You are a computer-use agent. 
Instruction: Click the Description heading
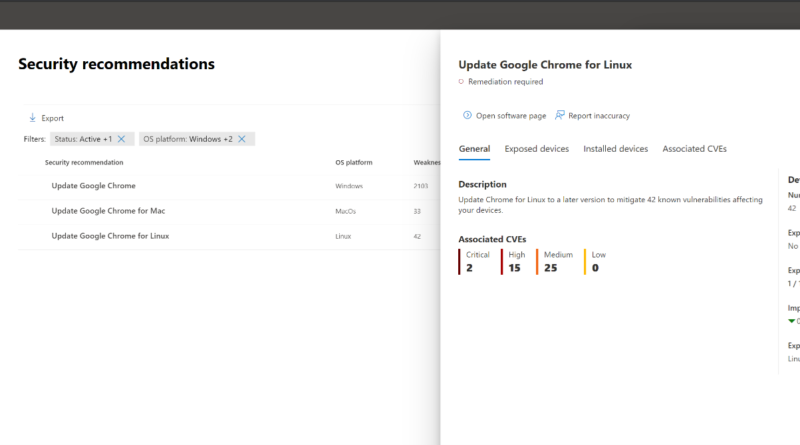pos(482,184)
